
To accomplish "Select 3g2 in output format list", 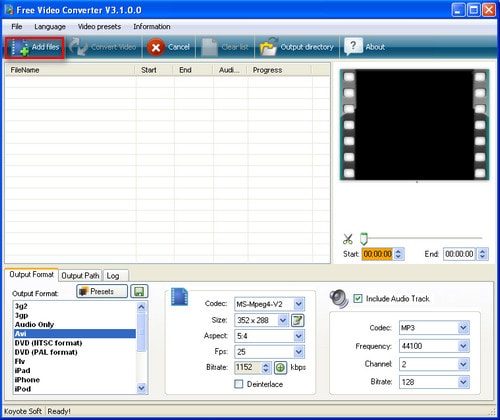I will pyautogui.click(x=75, y=306).
